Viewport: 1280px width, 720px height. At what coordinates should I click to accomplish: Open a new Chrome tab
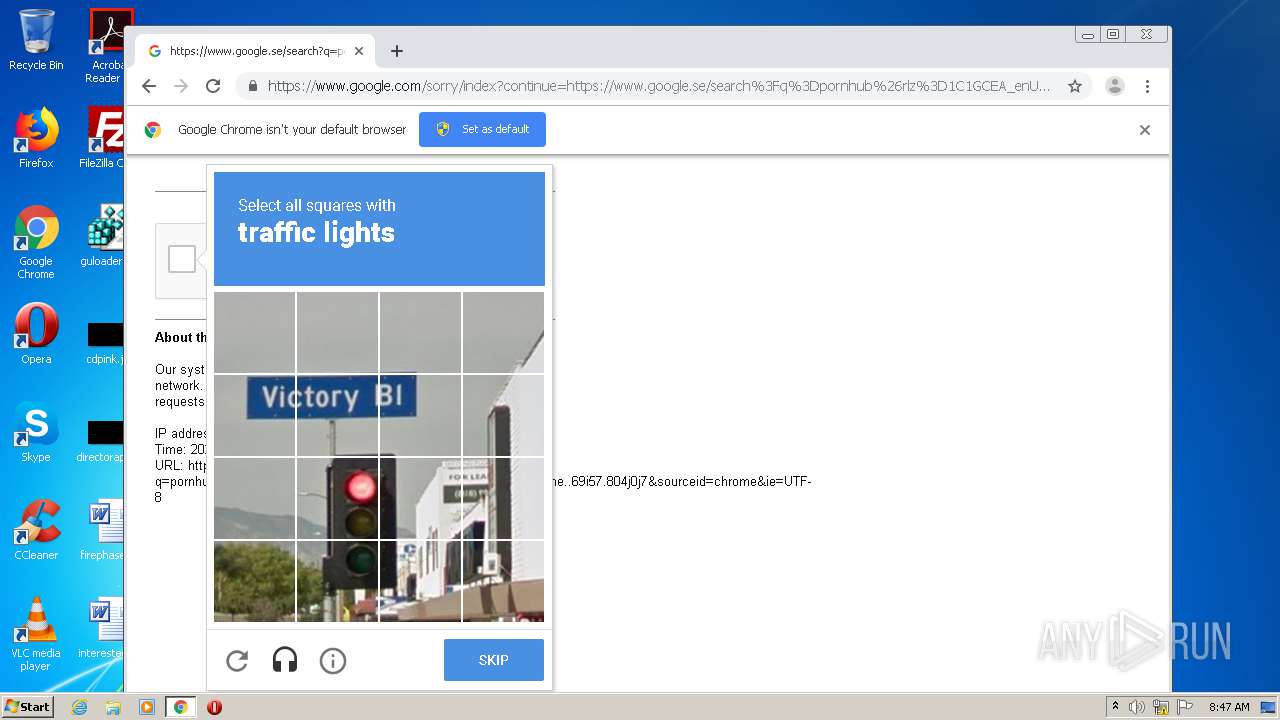(397, 51)
